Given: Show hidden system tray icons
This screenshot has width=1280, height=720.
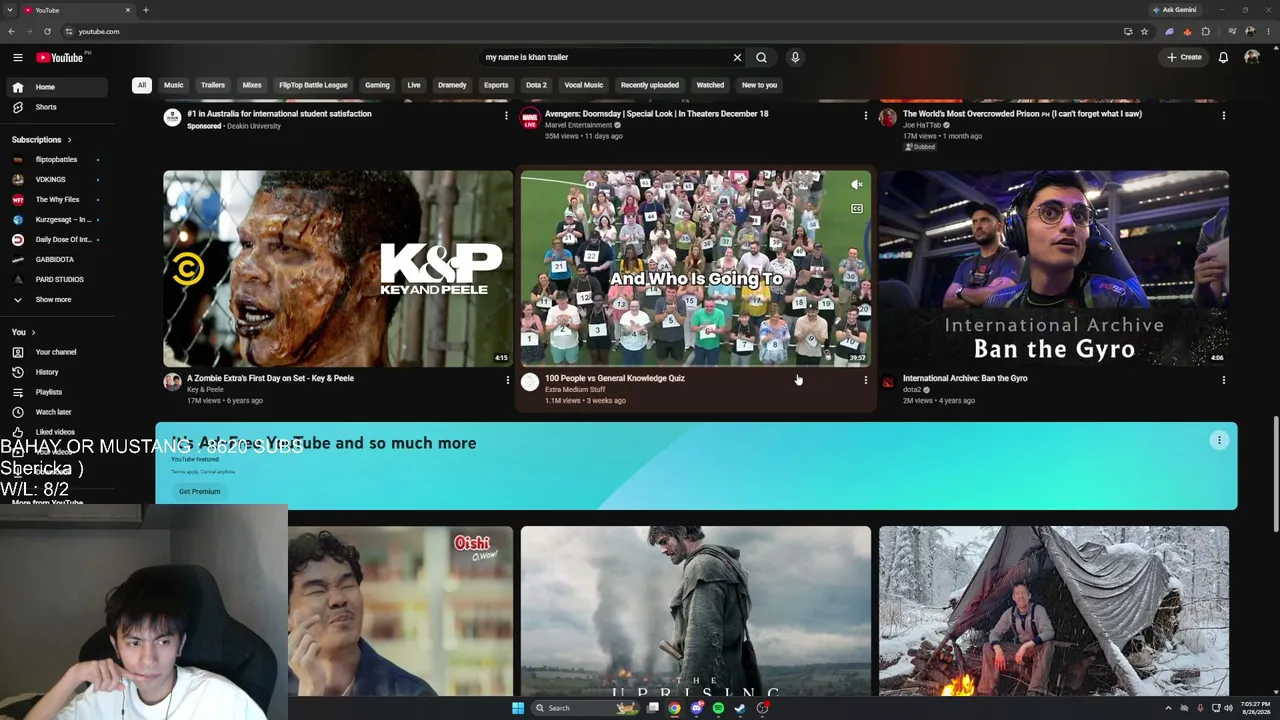Looking at the screenshot, I should coord(1169,708).
